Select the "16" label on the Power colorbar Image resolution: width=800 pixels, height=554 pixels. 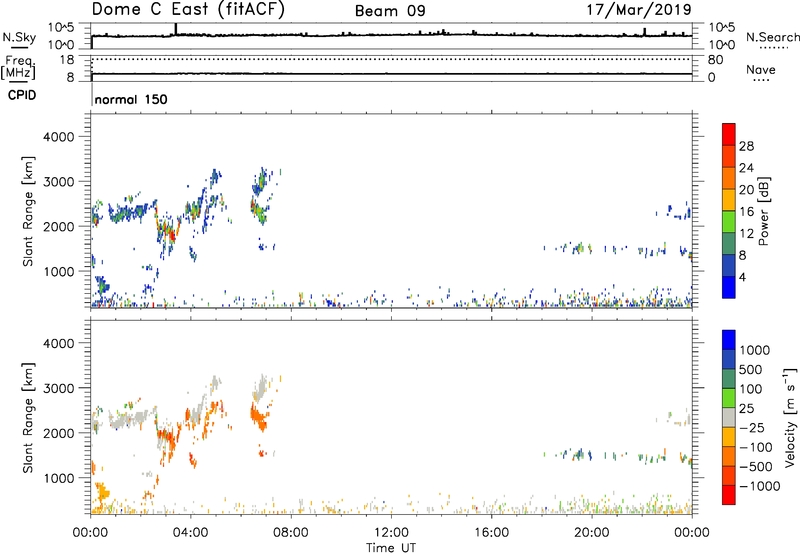[x=746, y=212]
